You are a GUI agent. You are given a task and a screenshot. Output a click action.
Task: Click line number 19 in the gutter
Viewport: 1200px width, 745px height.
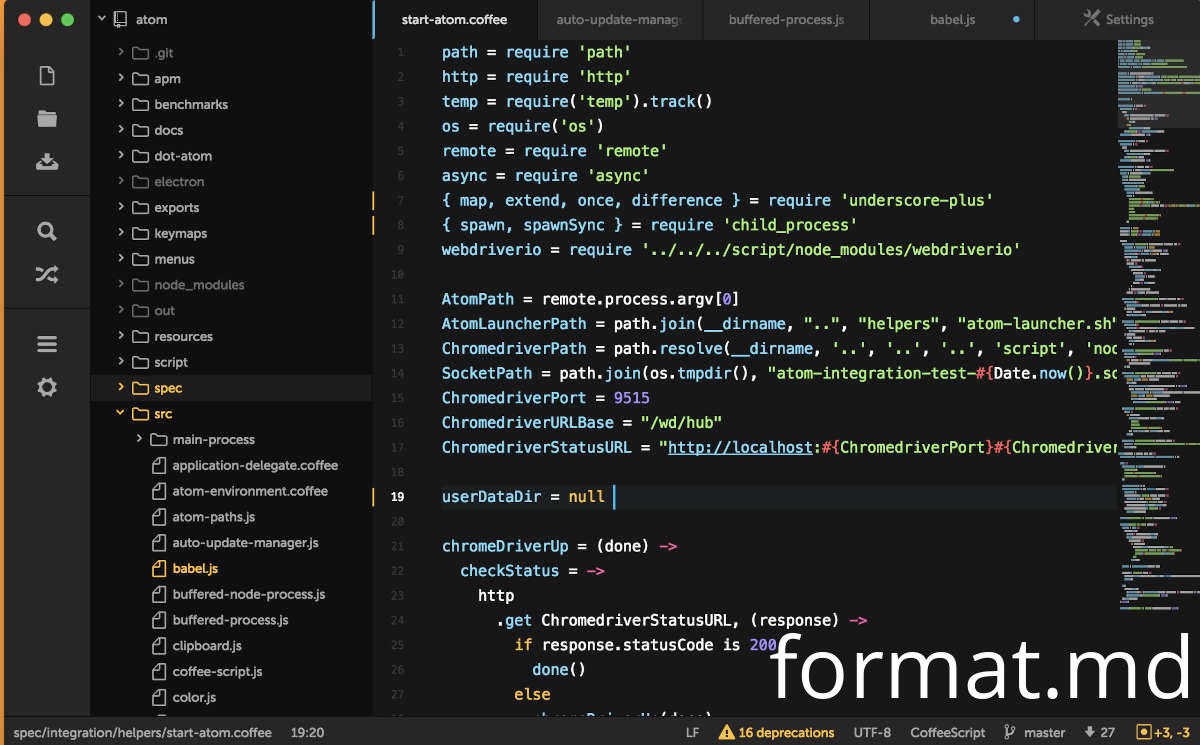tap(397, 496)
